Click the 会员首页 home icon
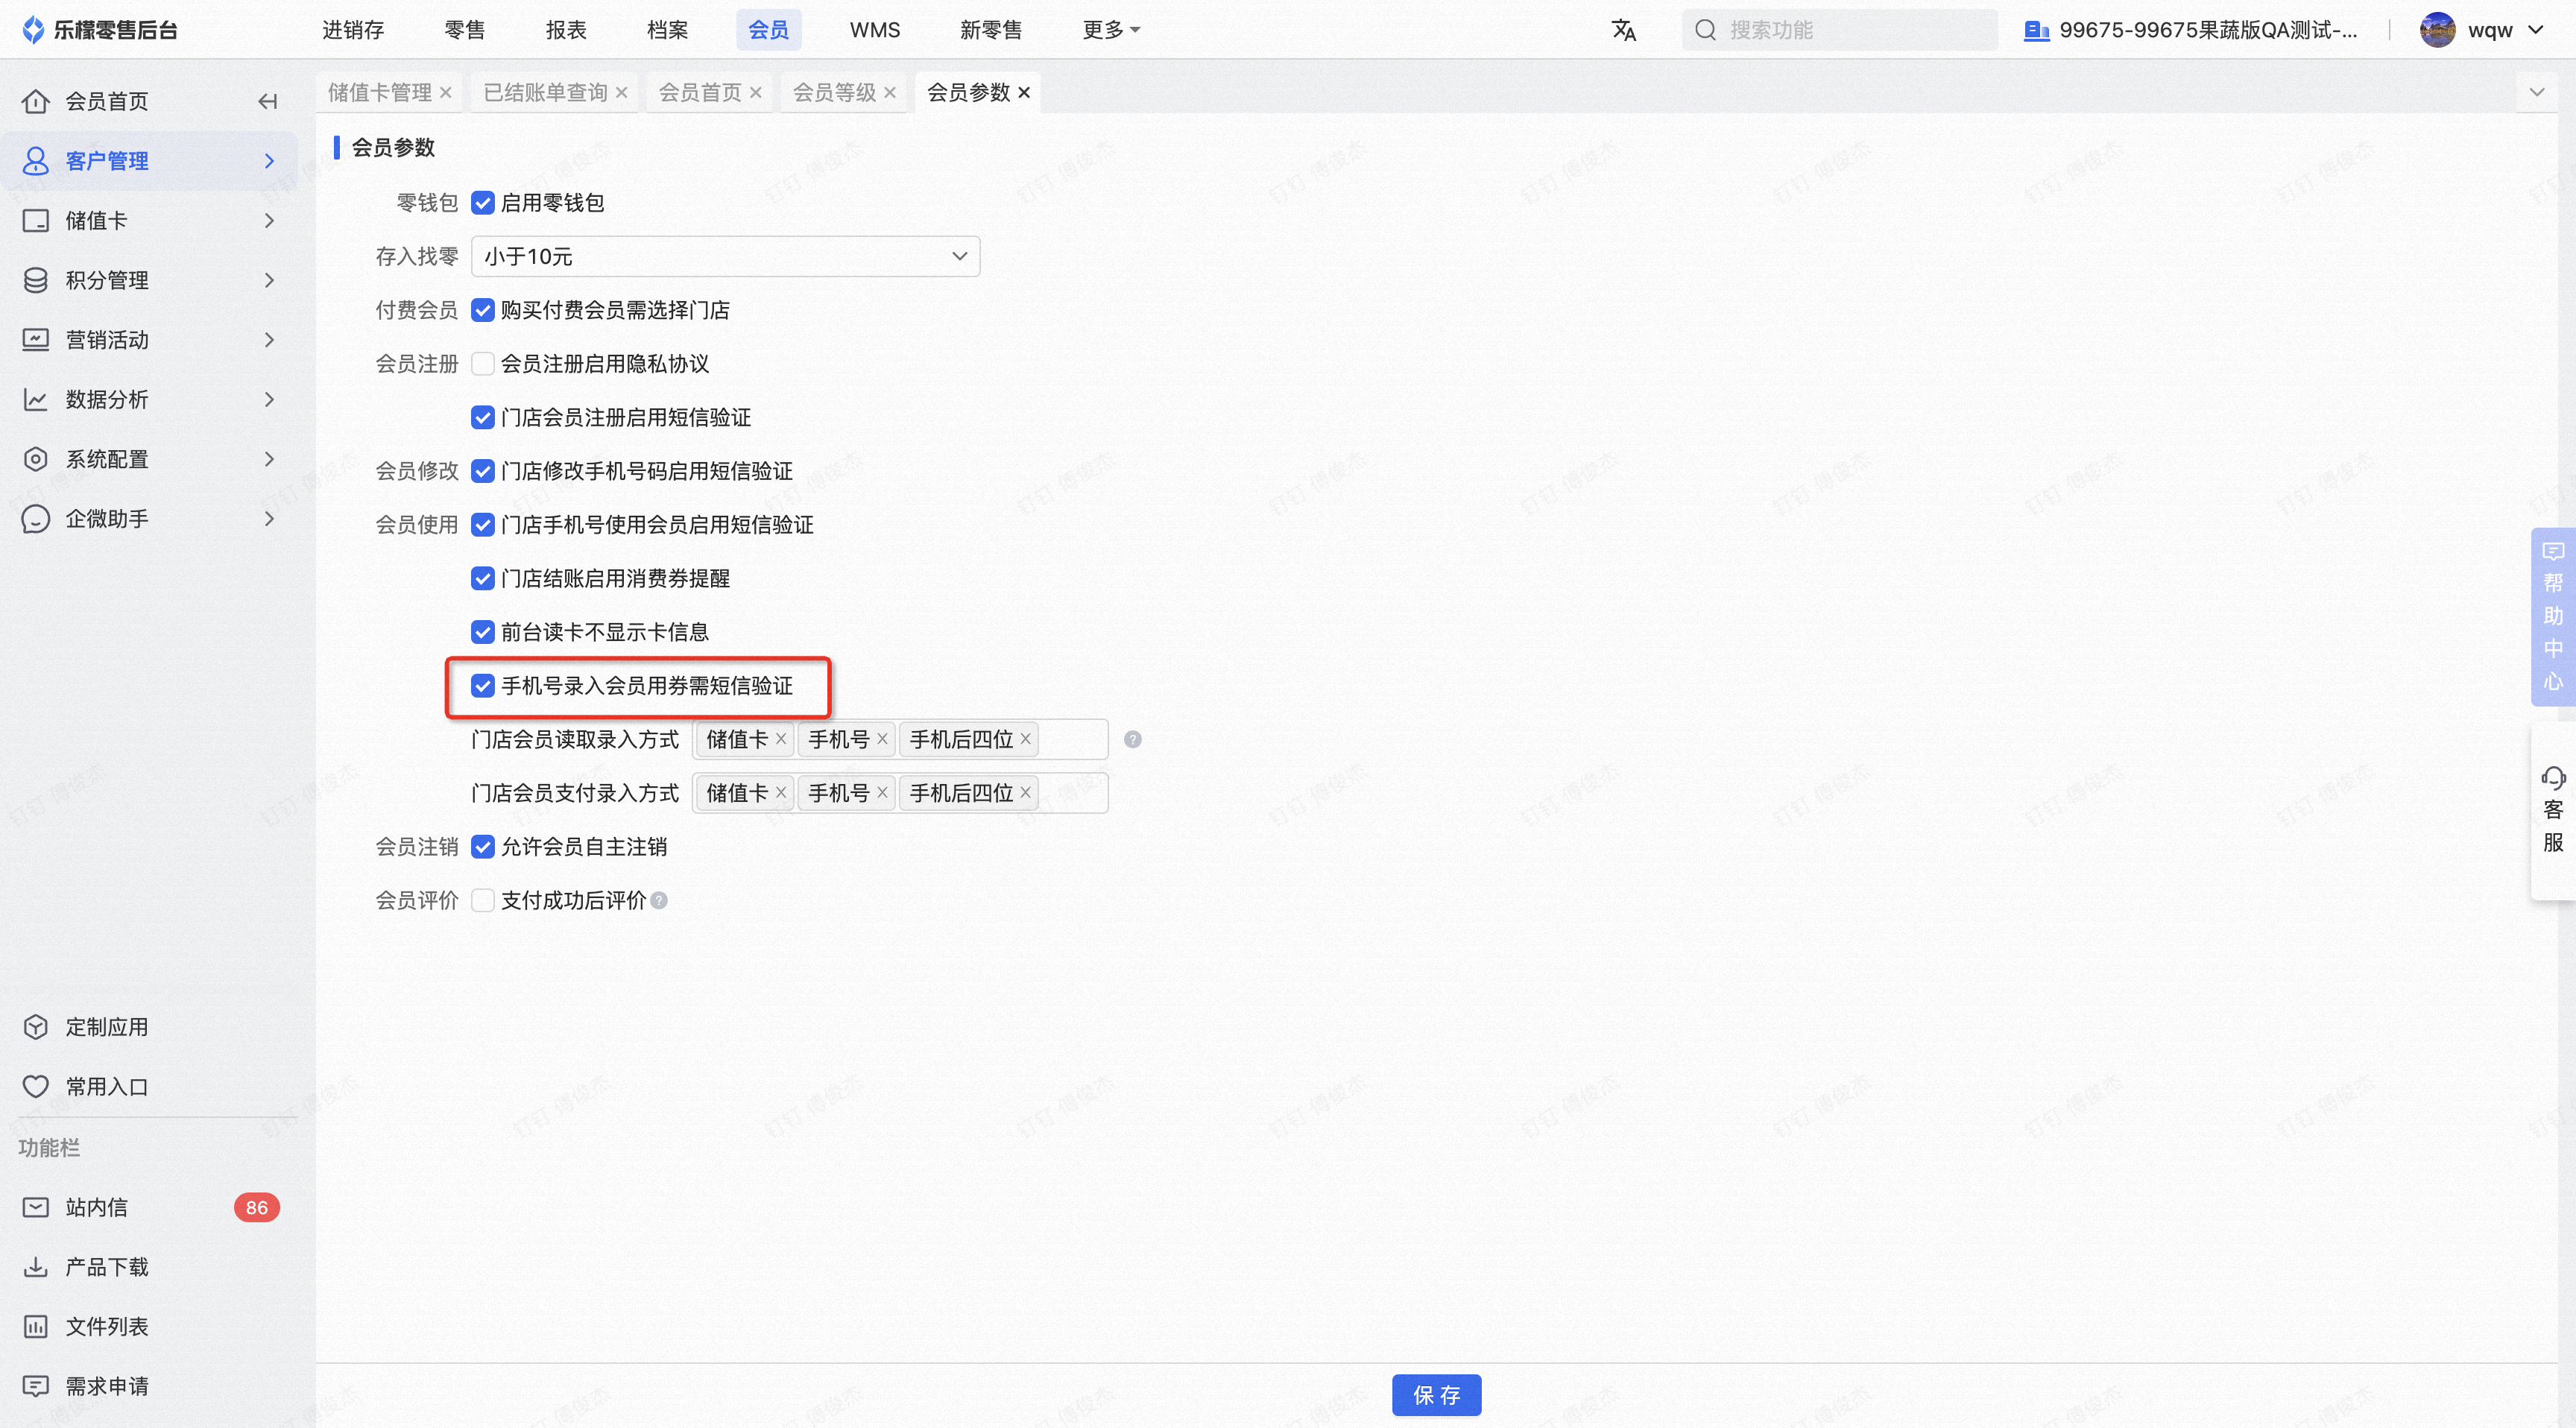The height and width of the screenshot is (1428, 2576). 36,101
